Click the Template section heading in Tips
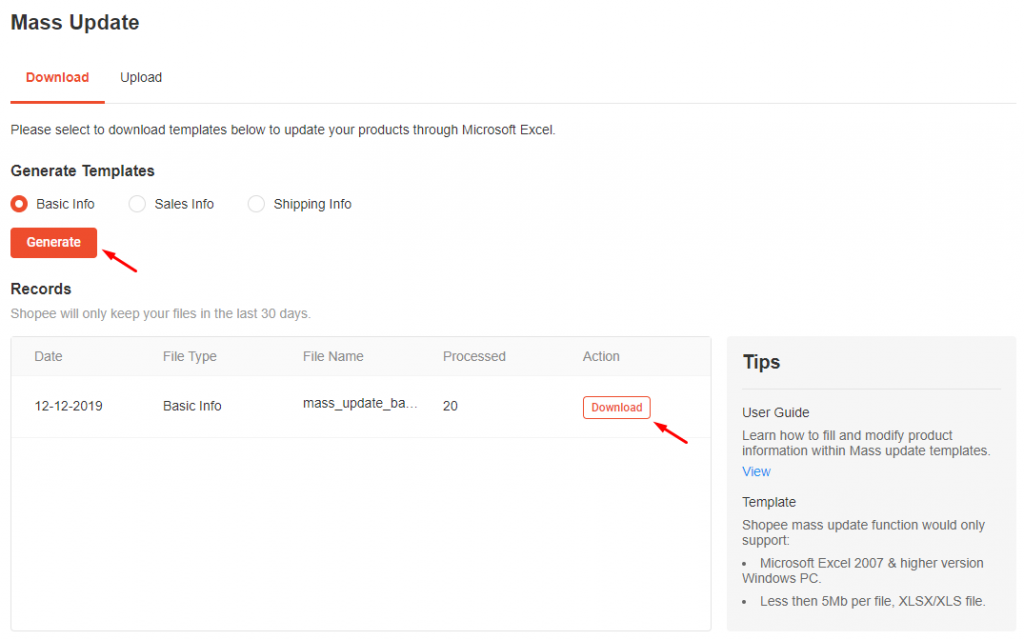Image resolution: width=1024 pixels, height=640 pixels. [x=768, y=501]
